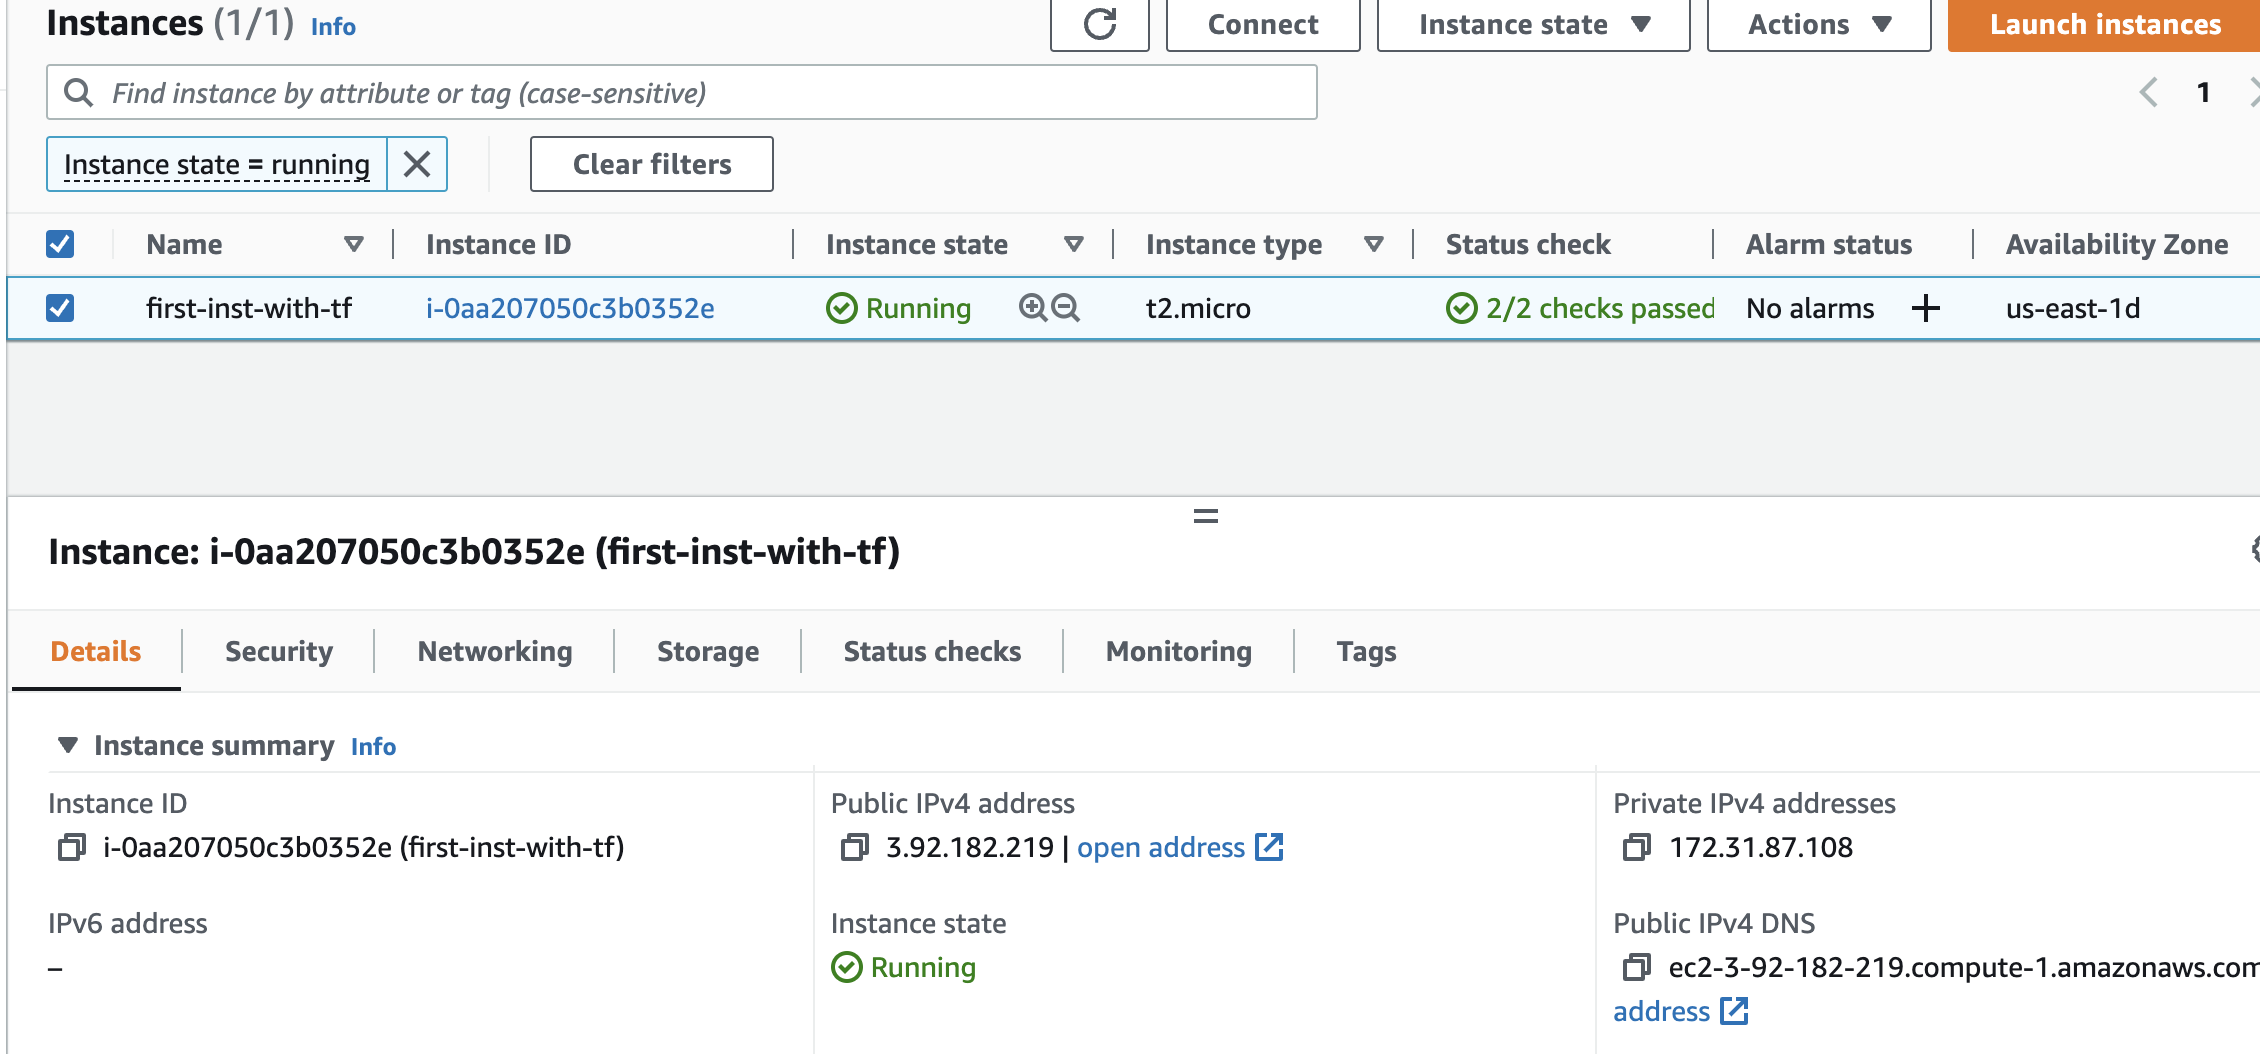Open the Instance state dropdown button
2260x1054 pixels.
(x=1533, y=24)
